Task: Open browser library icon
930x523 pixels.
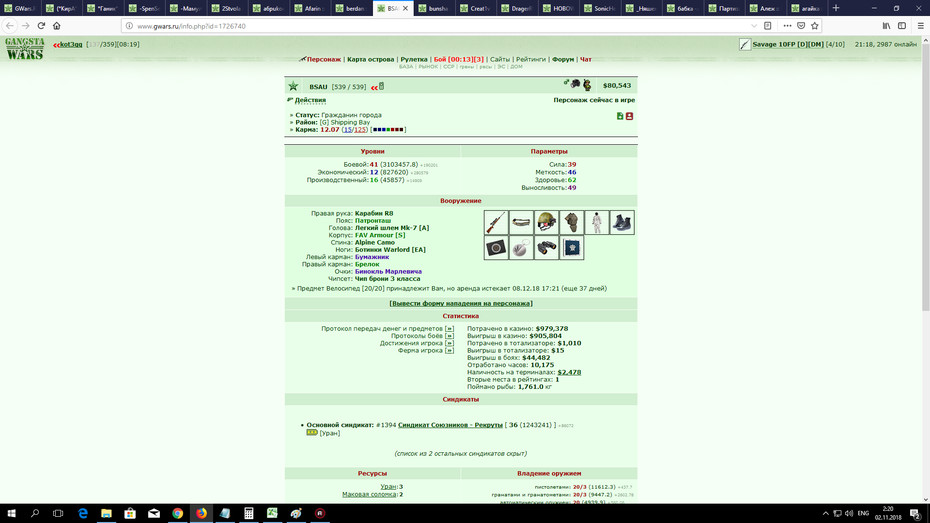Action: (x=886, y=25)
